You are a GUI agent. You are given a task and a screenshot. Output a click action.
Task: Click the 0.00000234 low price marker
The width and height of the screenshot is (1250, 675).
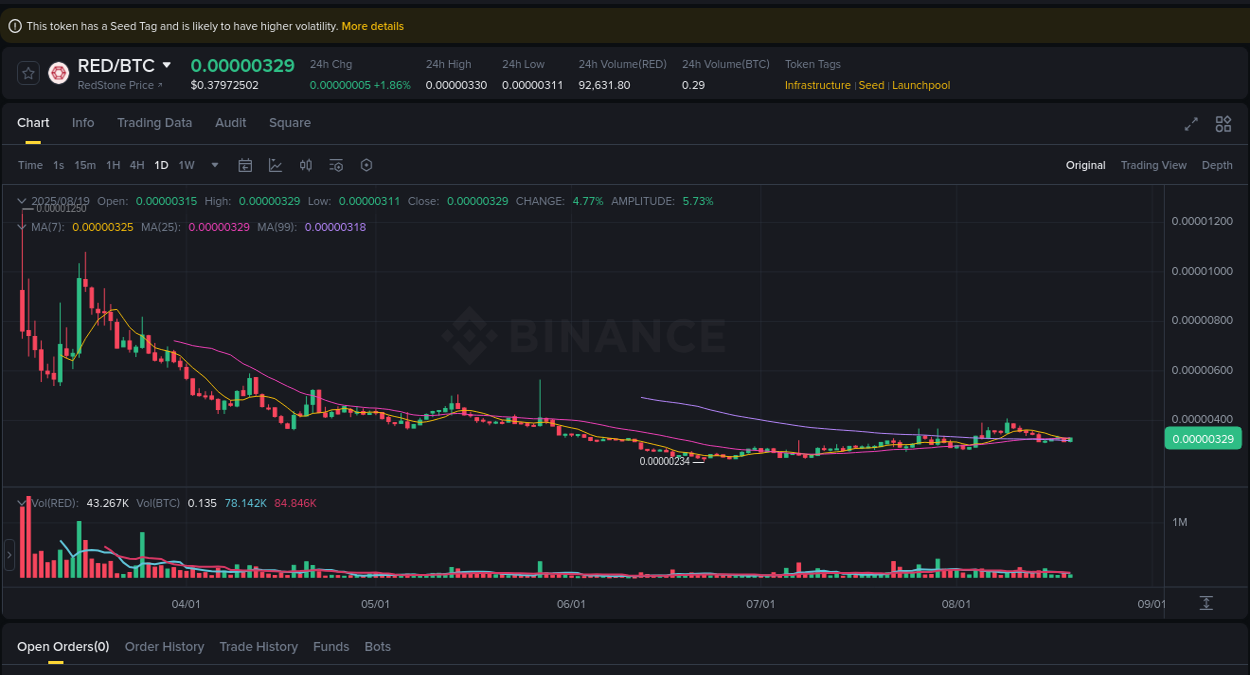pyautogui.click(x=665, y=461)
